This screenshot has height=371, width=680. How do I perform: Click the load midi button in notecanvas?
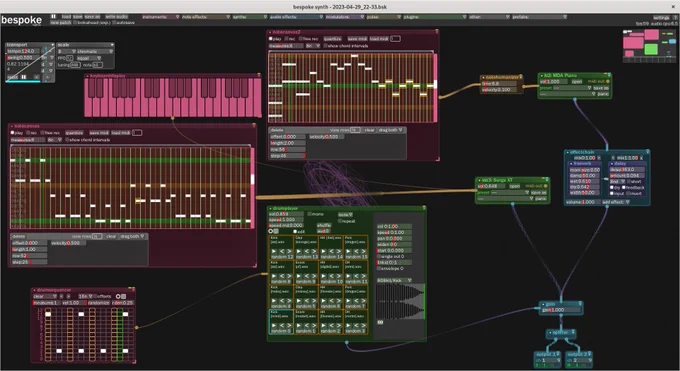point(121,133)
